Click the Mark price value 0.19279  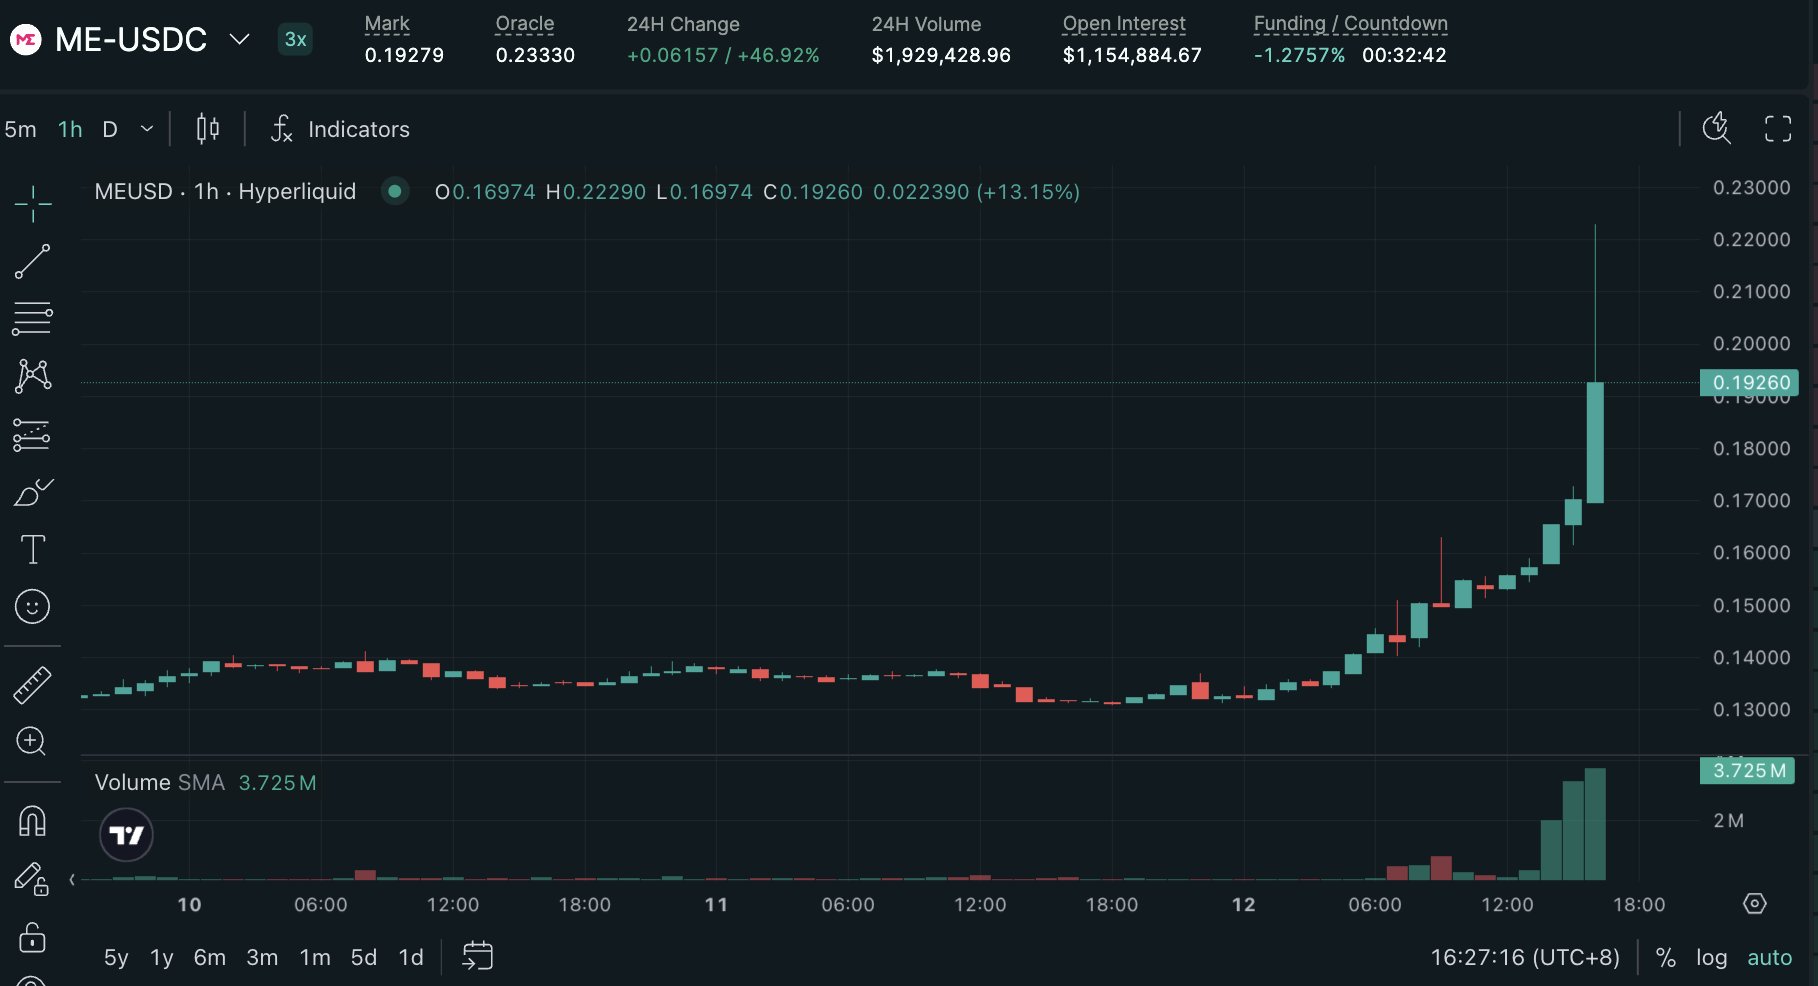[x=404, y=55]
